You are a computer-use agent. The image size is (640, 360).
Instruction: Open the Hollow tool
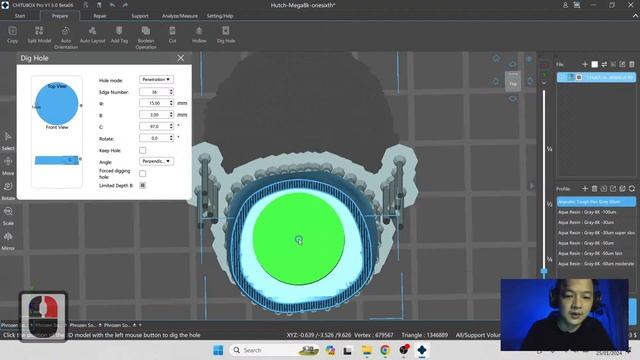(x=199, y=34)
